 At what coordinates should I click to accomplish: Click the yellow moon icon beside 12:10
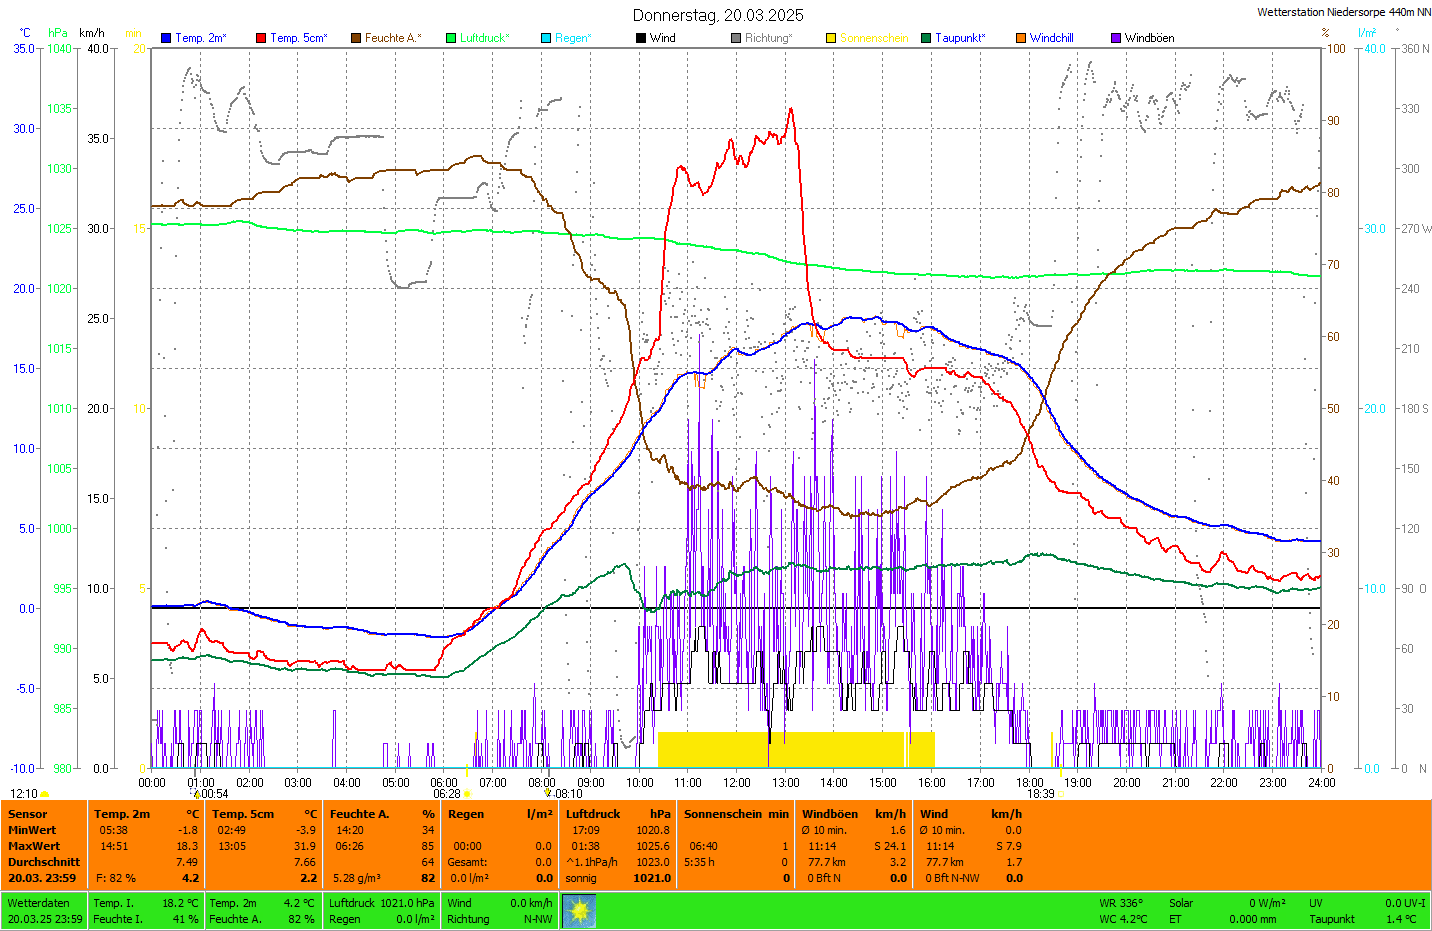point(45,794)
